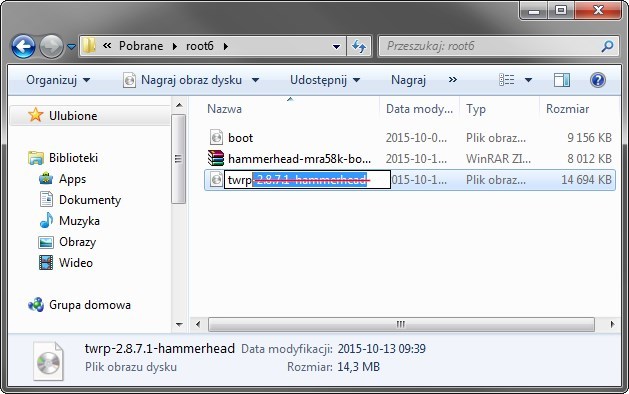Image resolution: width=629 pixels, height=394 pixels.
Task: Select root6 in the address path
Action: point(199,46)
